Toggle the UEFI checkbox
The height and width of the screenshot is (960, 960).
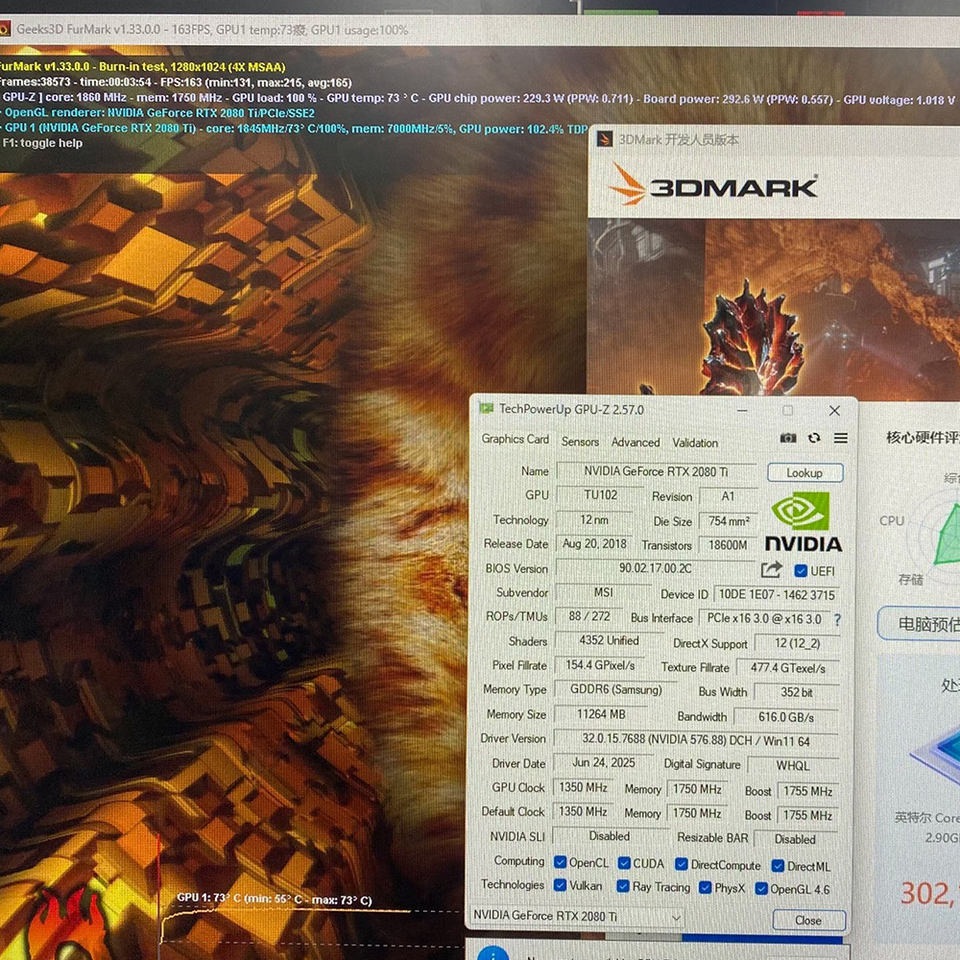click(x=800, y=571)
